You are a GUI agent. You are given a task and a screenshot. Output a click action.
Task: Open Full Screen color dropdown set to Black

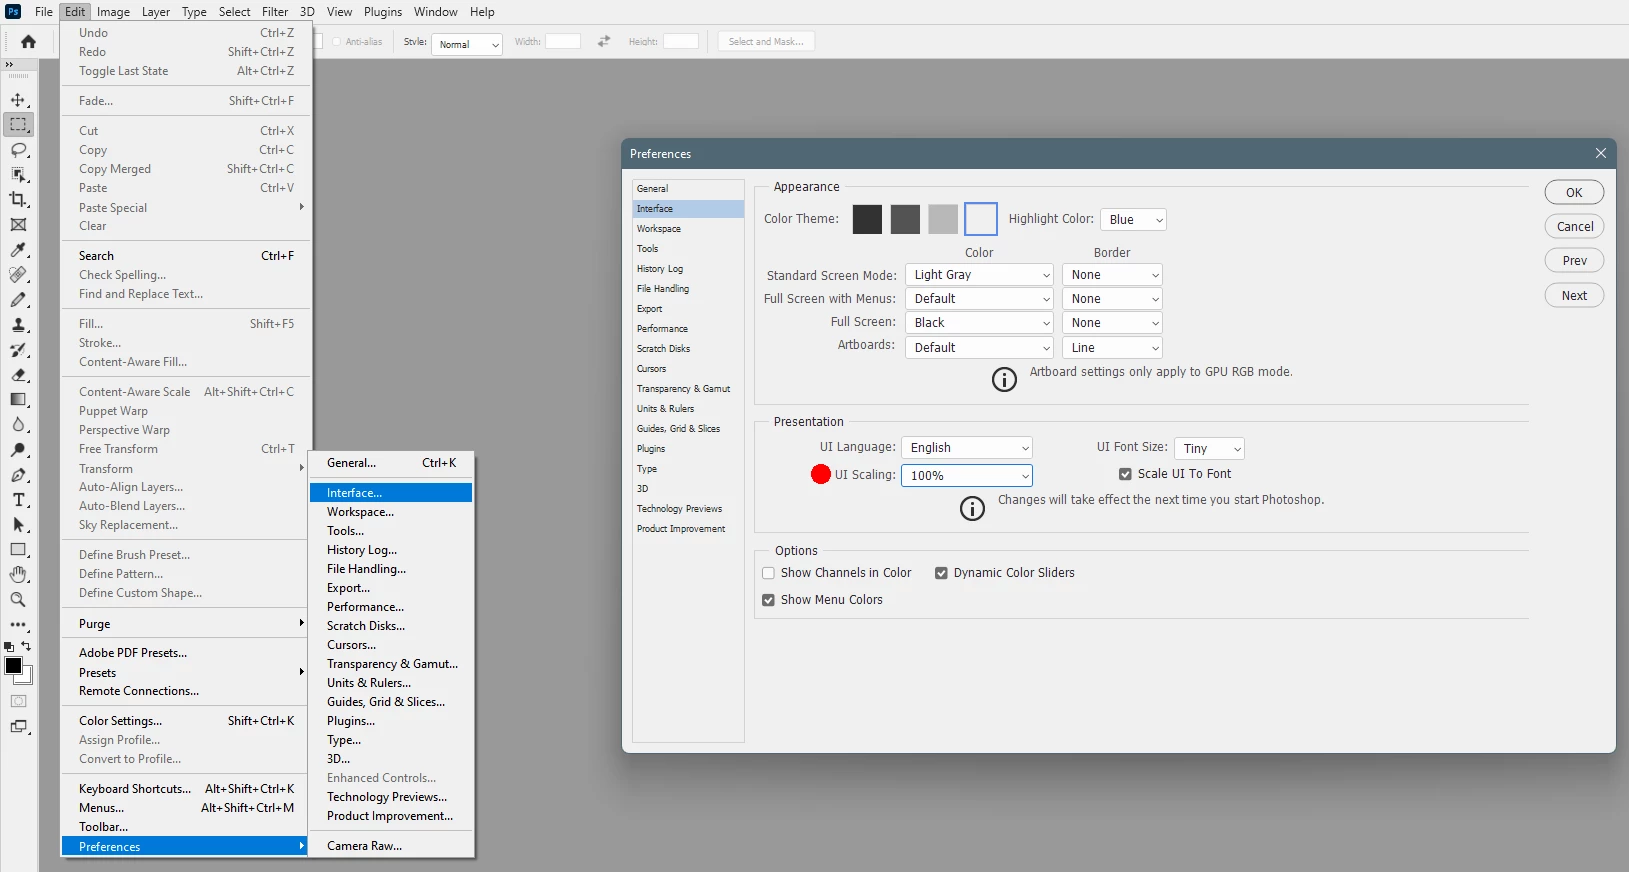pyautogui.click(x=979, y=323)
